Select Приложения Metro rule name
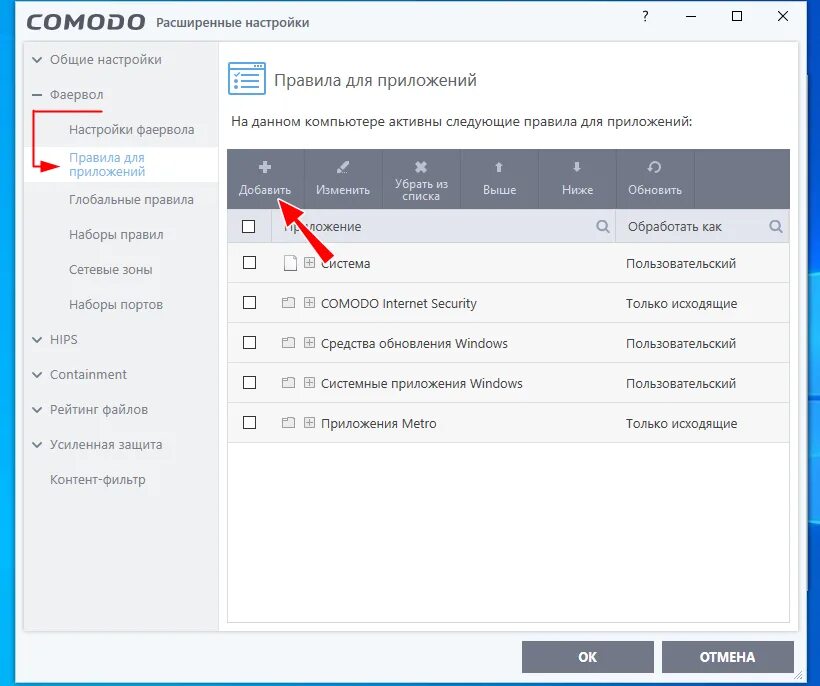820x686 pixels. [379, 424]
